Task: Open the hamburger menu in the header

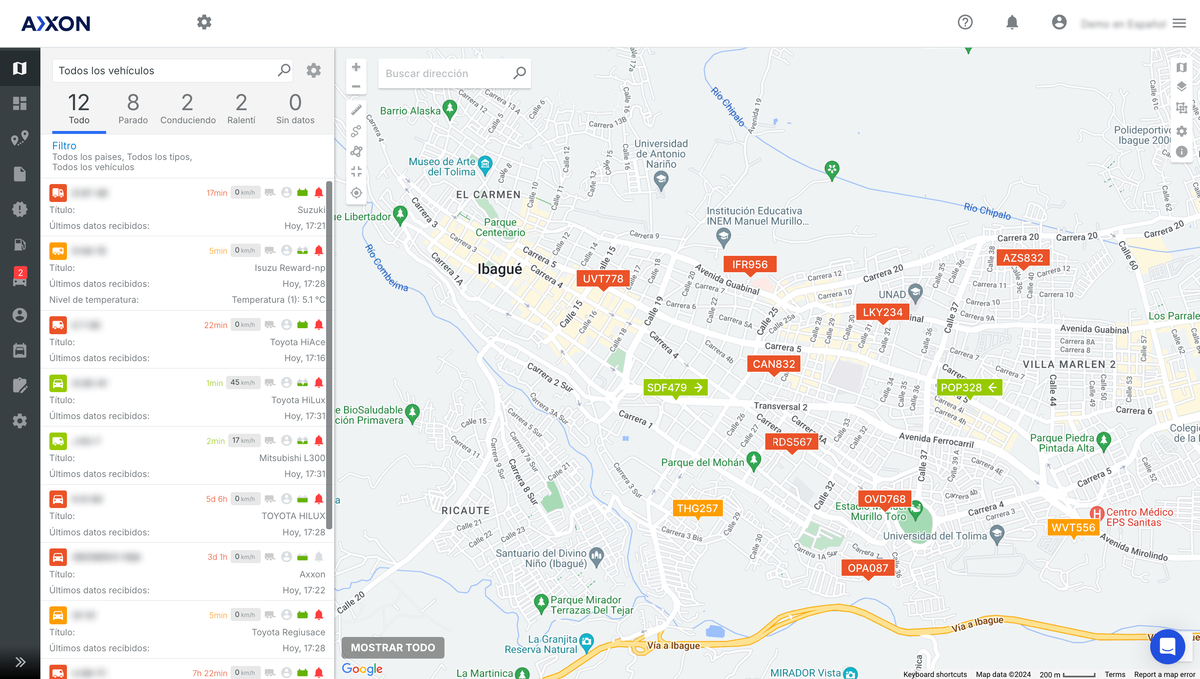Action: click(x=1179, y=23)
